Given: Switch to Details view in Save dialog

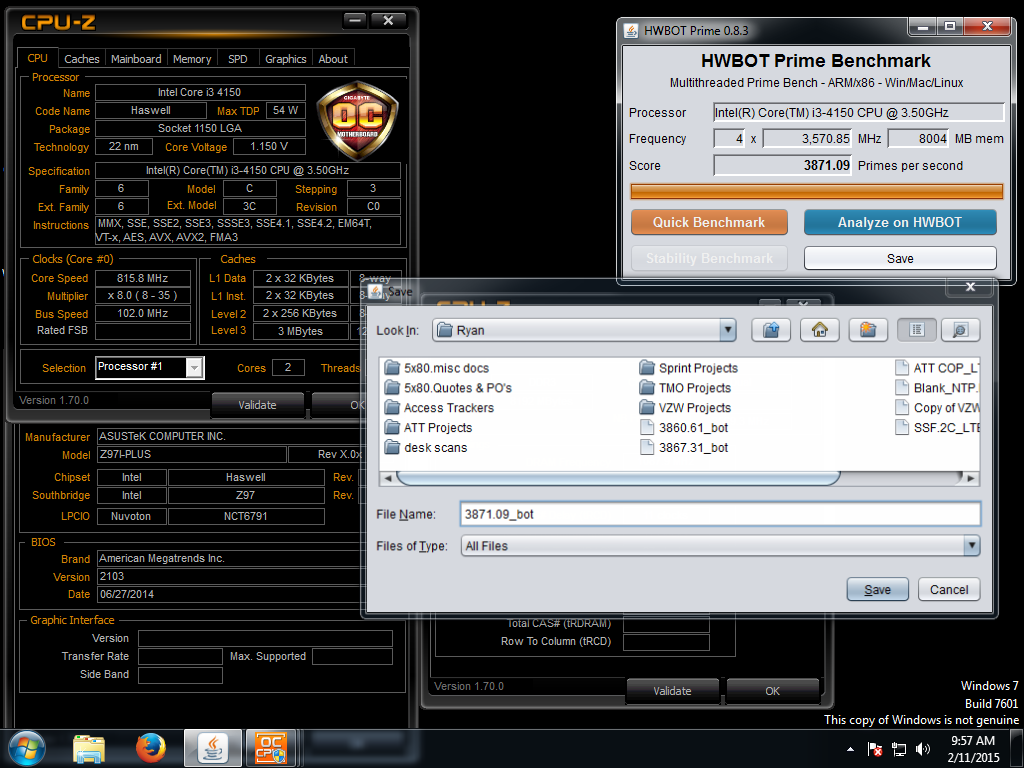Looking at the screenshot, I should click(x=960, y=330).
